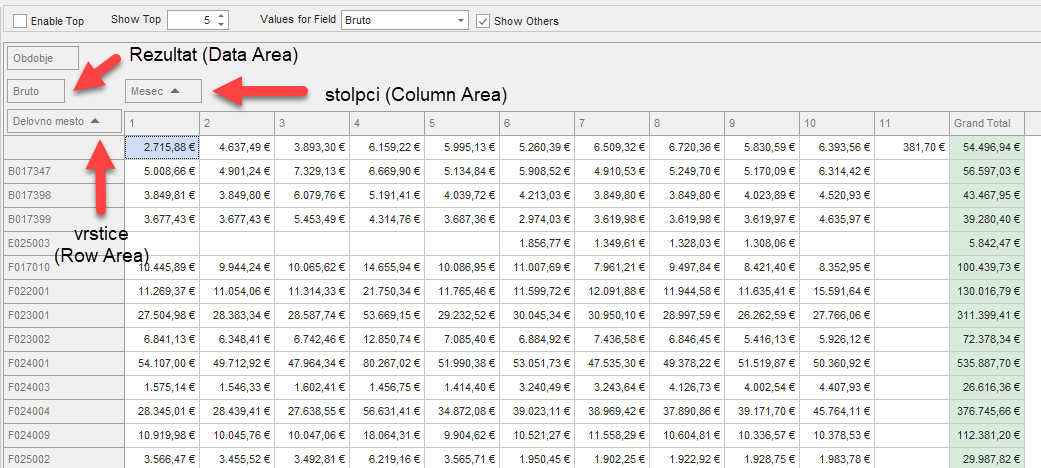Click the Bruto data field button
The height and width of the screenshot is (468, 1041).
click(x=36, y=91)
